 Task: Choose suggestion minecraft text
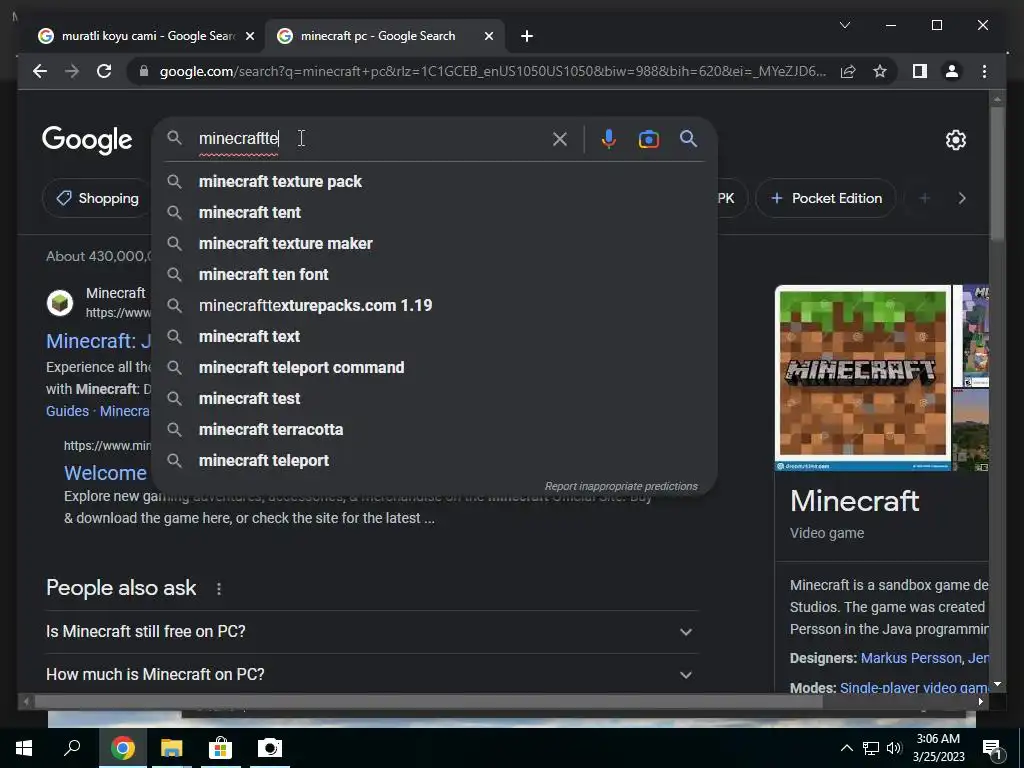click(x=434, y=336)
